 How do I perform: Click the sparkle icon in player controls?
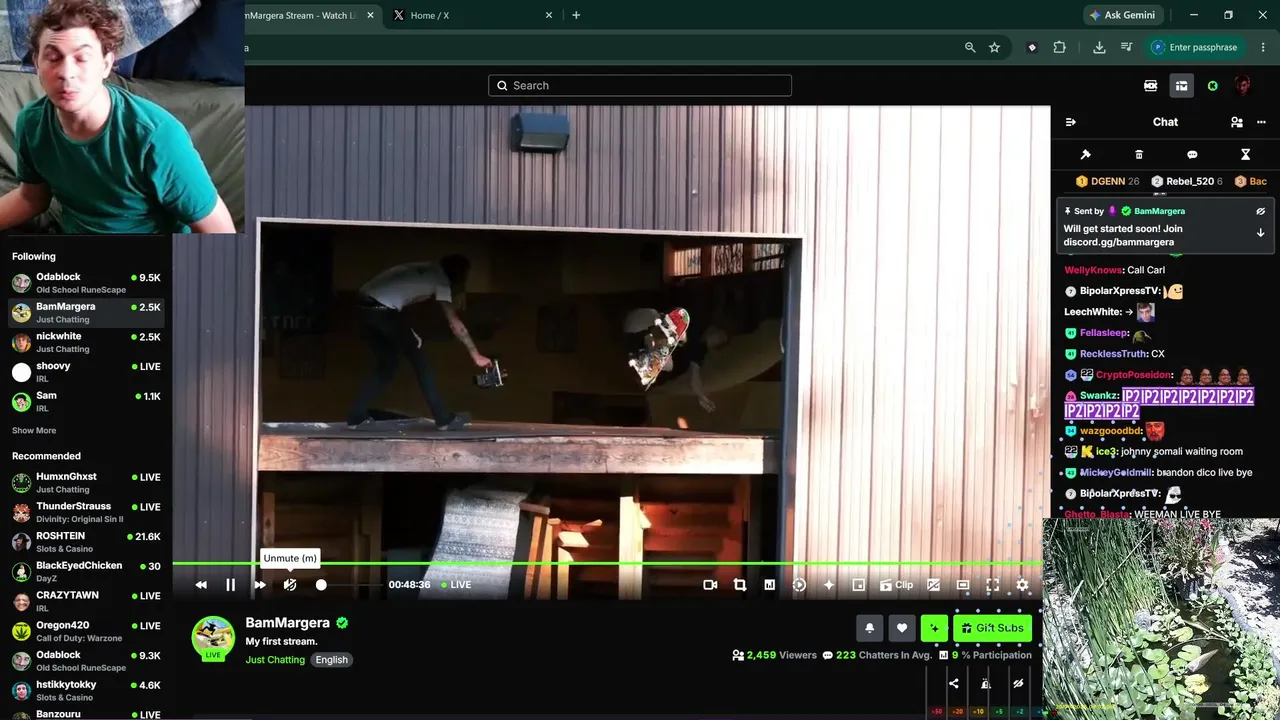pos(829,585)
